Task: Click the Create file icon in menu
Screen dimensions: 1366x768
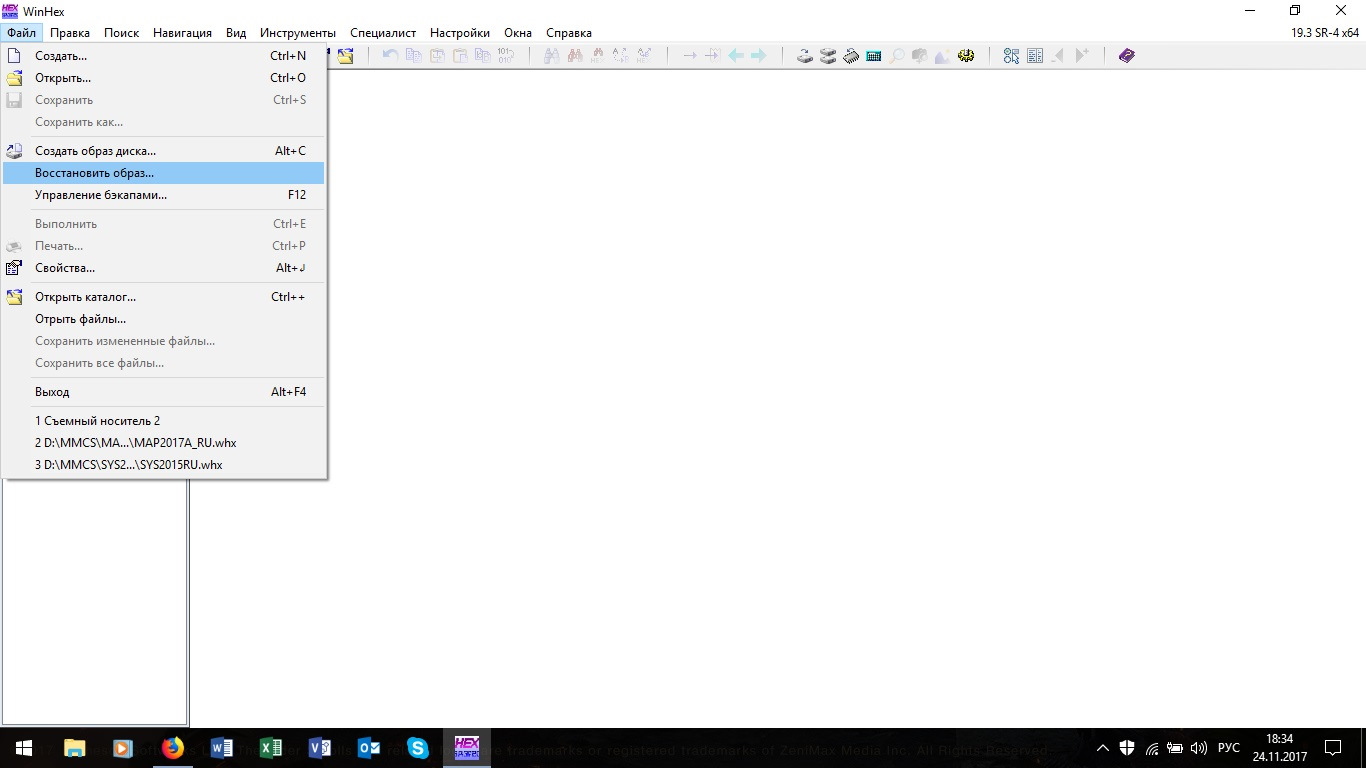Action: tap(14, 56)
